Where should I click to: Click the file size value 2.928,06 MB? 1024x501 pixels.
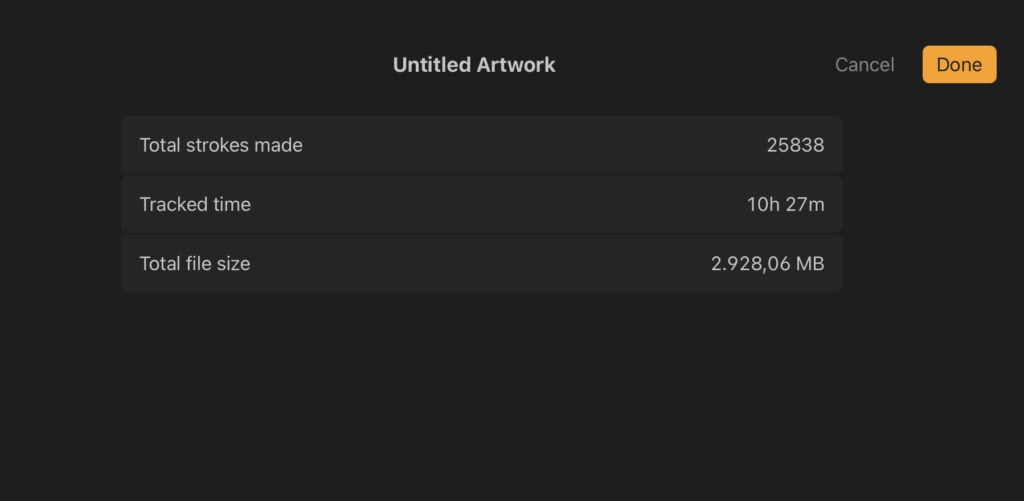(767, 264)
